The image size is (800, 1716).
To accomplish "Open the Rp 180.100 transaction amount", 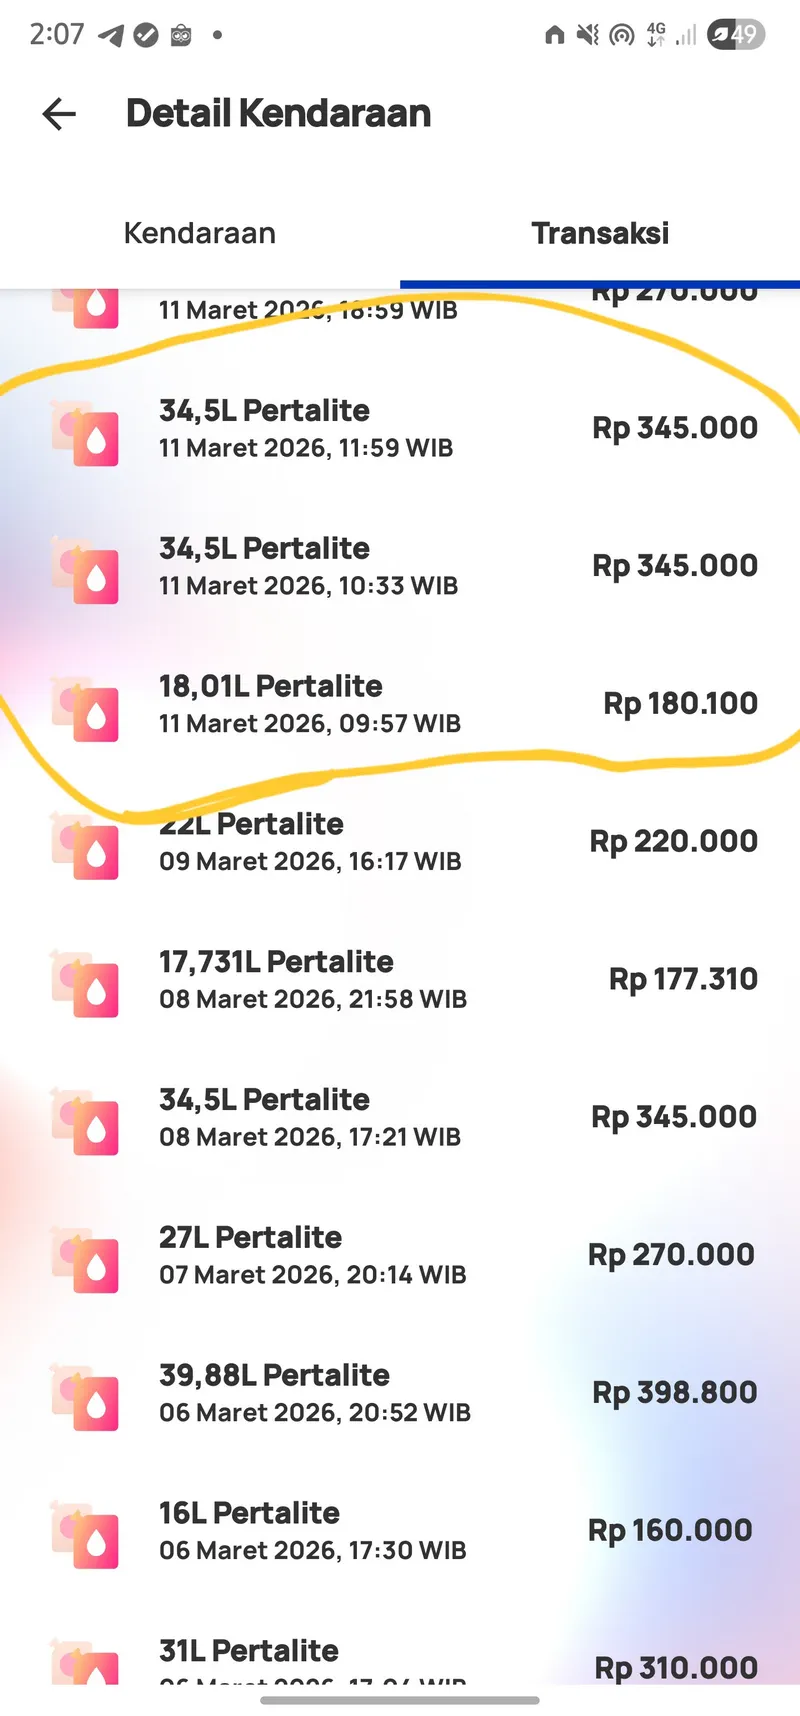I will [x=680, y=704].
